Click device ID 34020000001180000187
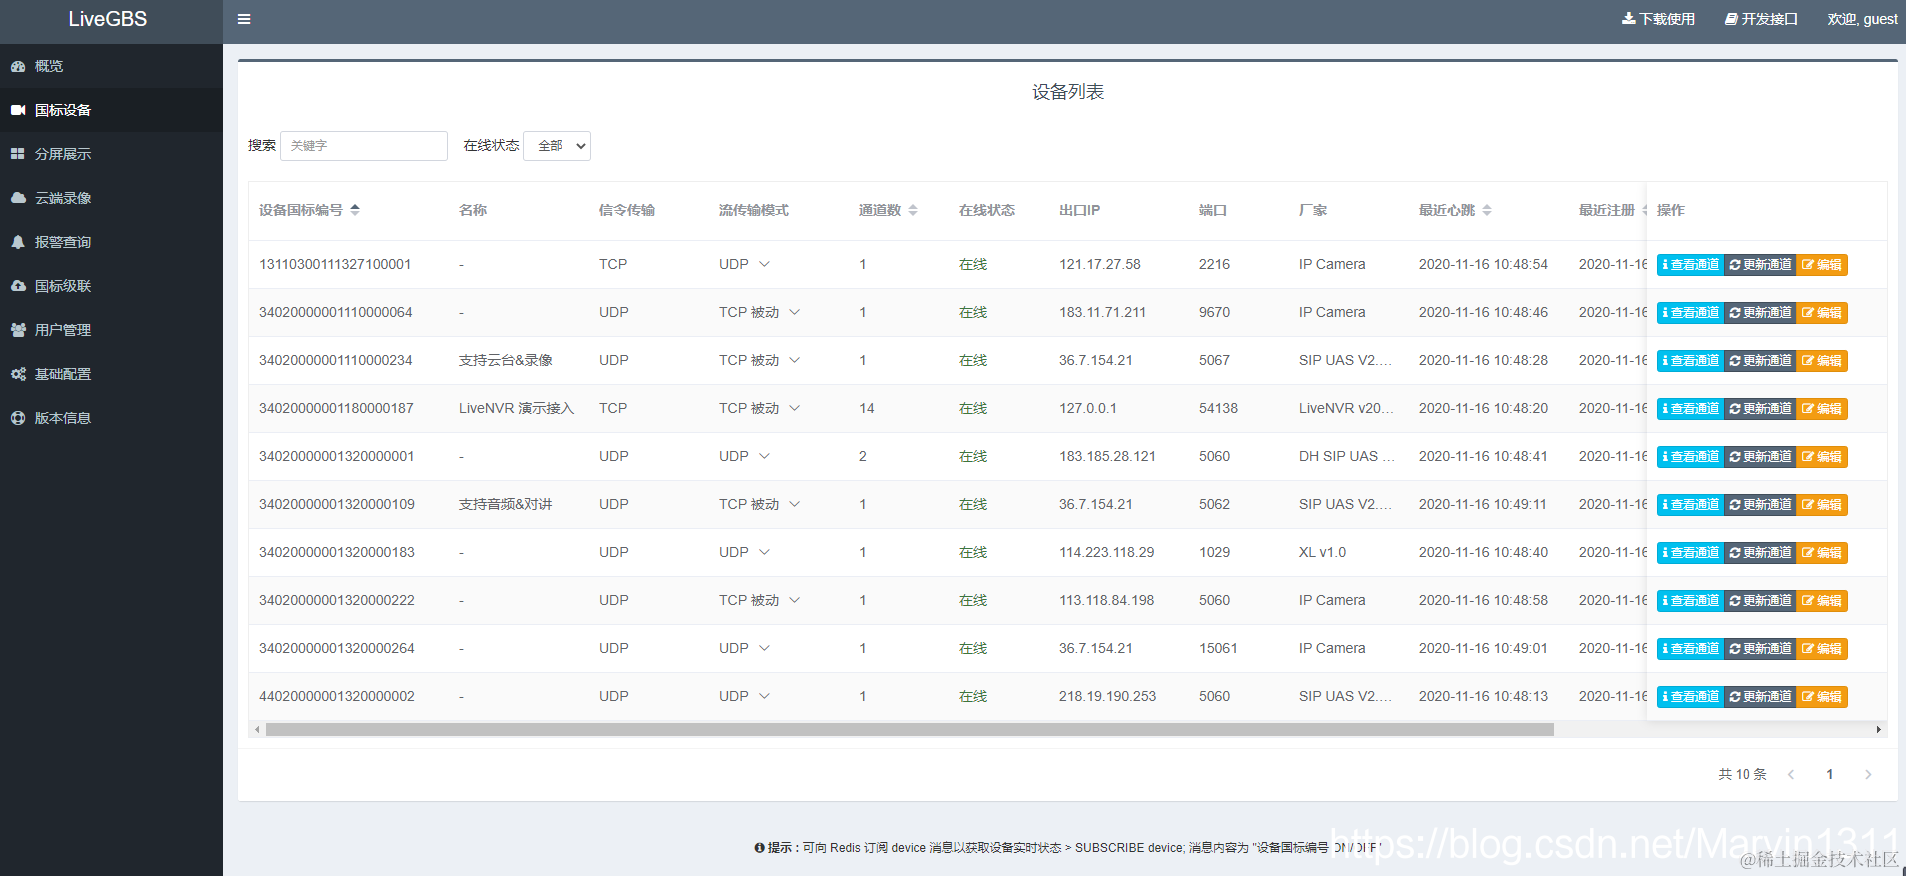1906x876 pixels. (x=336, y=408)
